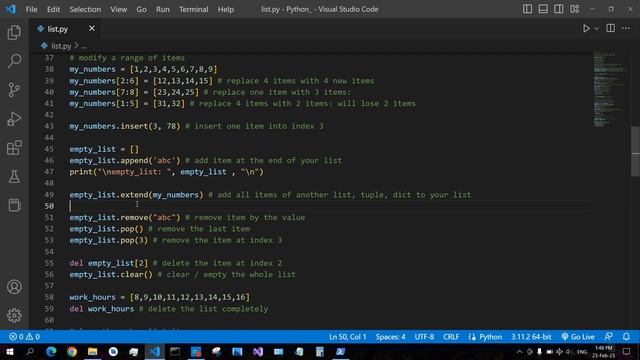
Task: Open the feedback icon in status bar
Action: 608,337
